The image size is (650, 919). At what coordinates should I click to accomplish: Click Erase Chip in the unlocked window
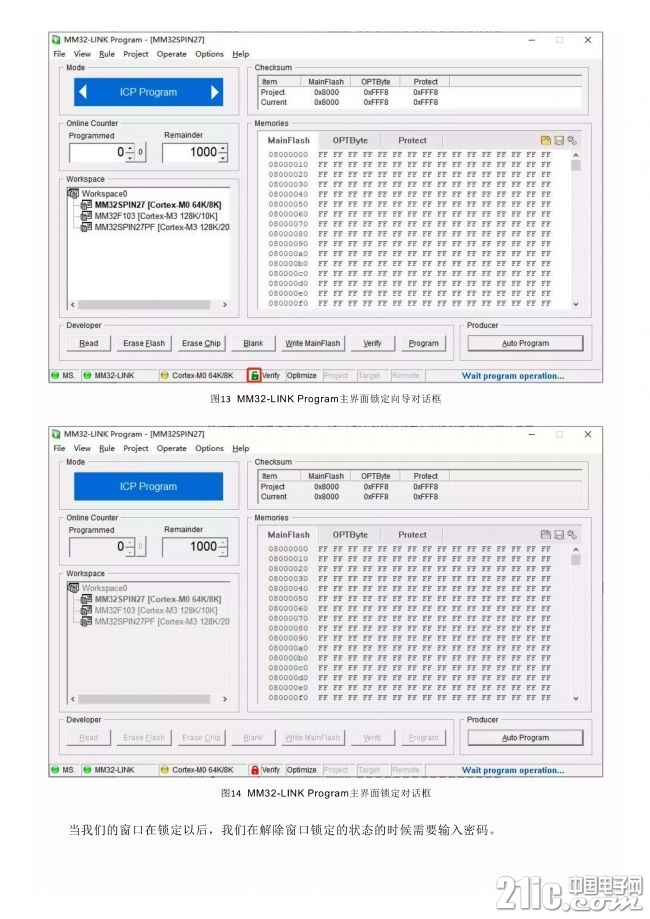(x=201, y=343)
